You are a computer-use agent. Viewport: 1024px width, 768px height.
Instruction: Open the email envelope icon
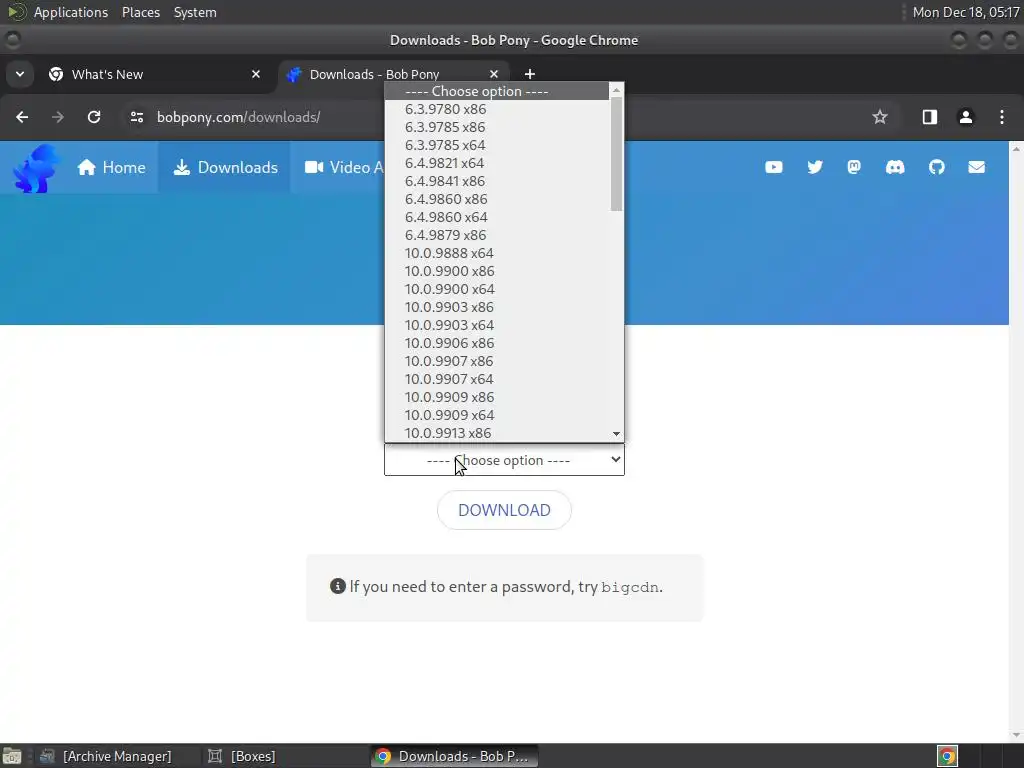(x=976, y=167)
